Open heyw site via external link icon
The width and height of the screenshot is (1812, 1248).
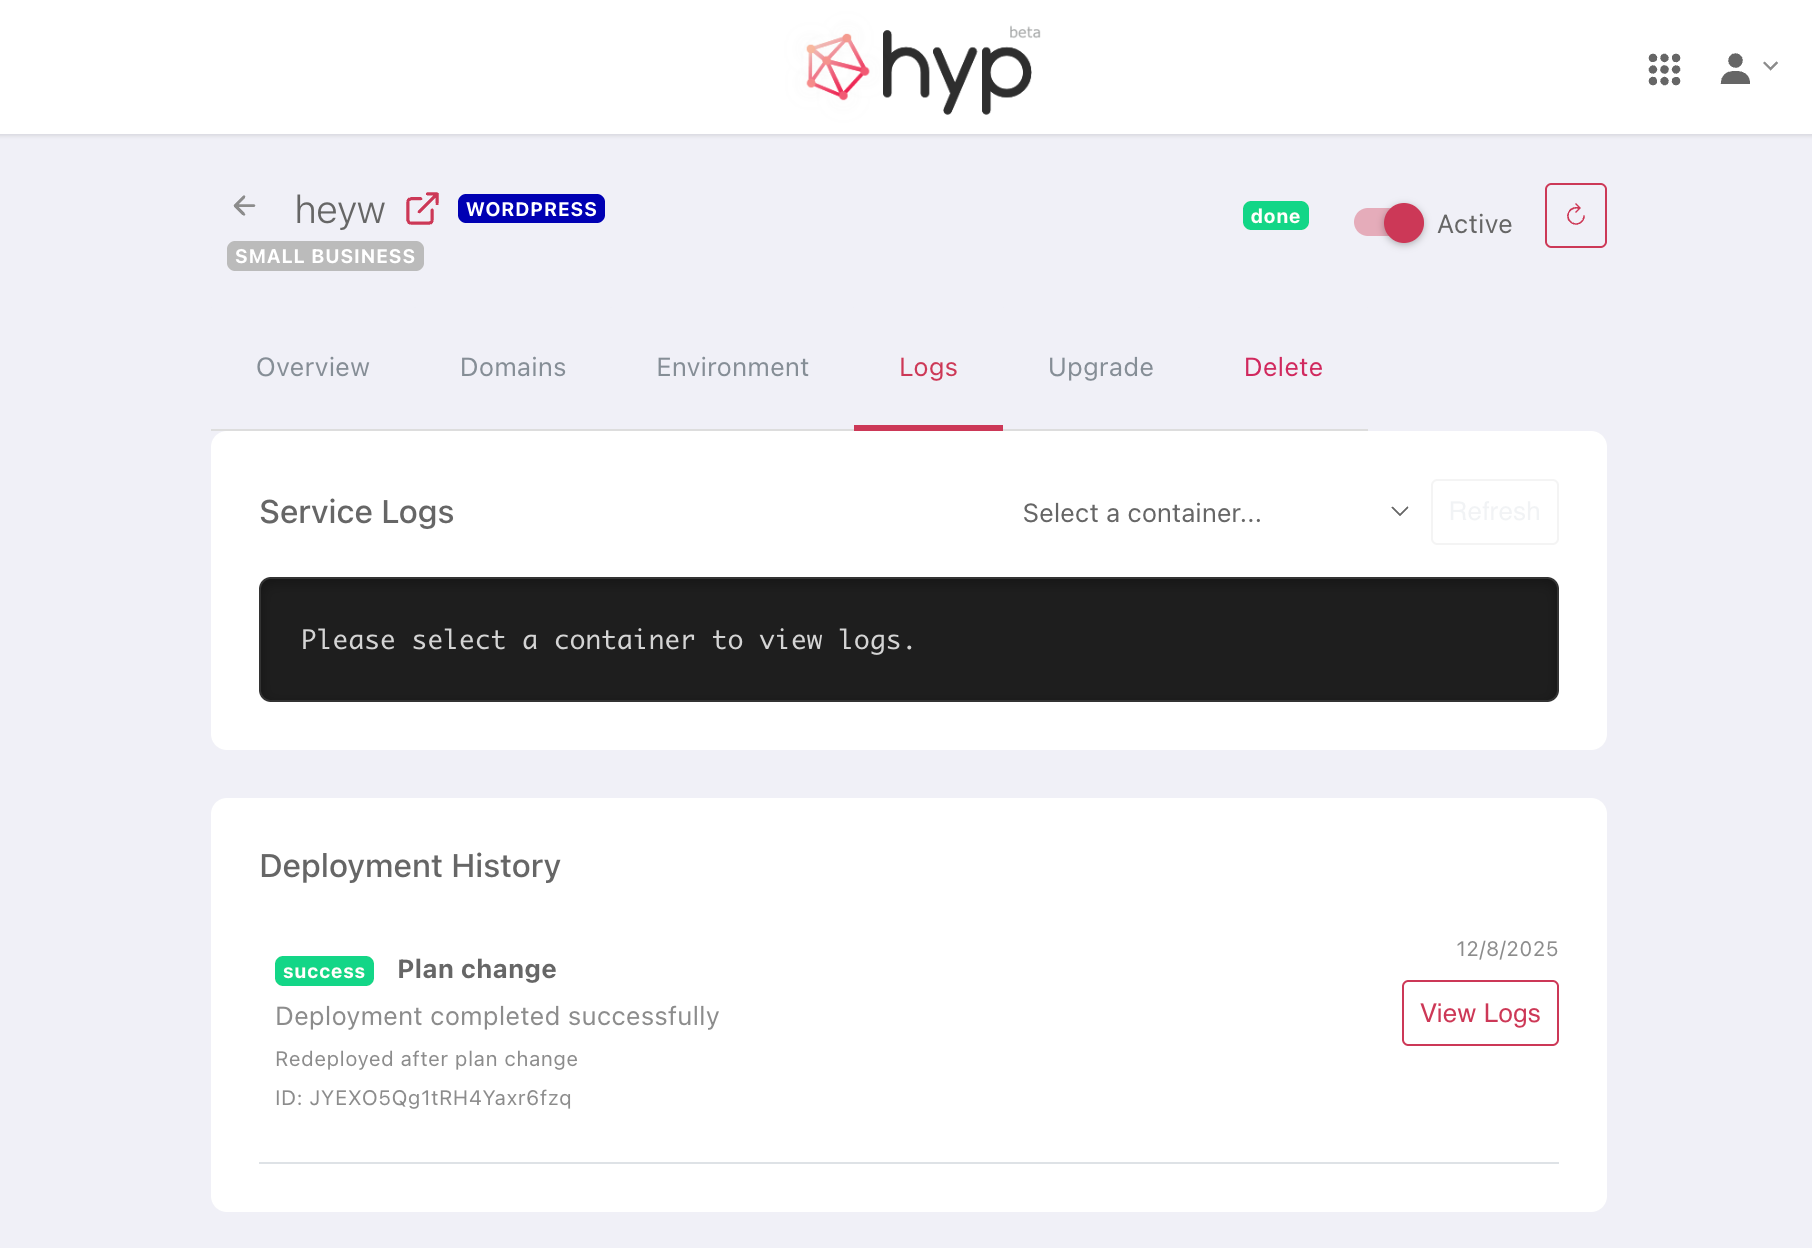pos(422,209)
